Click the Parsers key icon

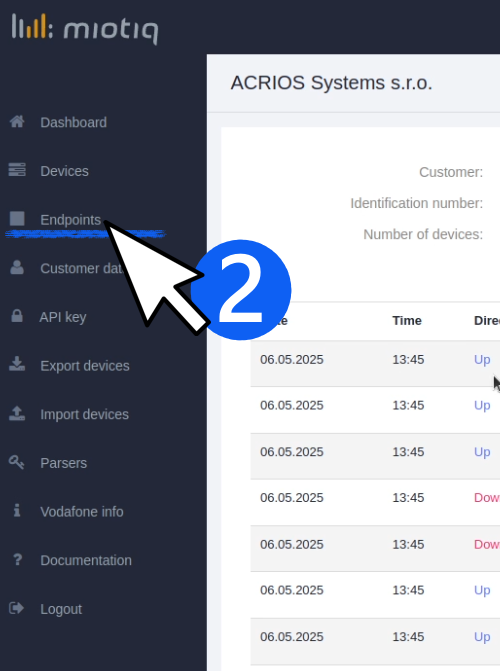tap(17, 462)
